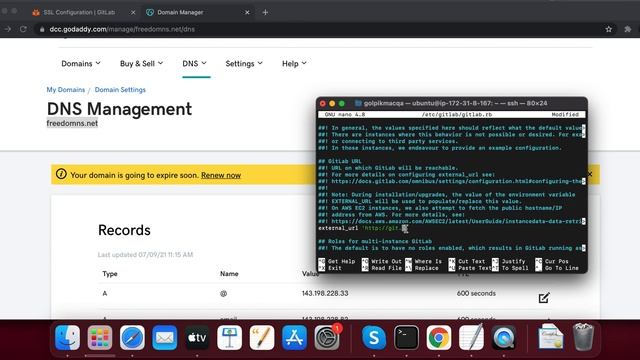Open Pages app in the dock

click(x=262, y=338)
